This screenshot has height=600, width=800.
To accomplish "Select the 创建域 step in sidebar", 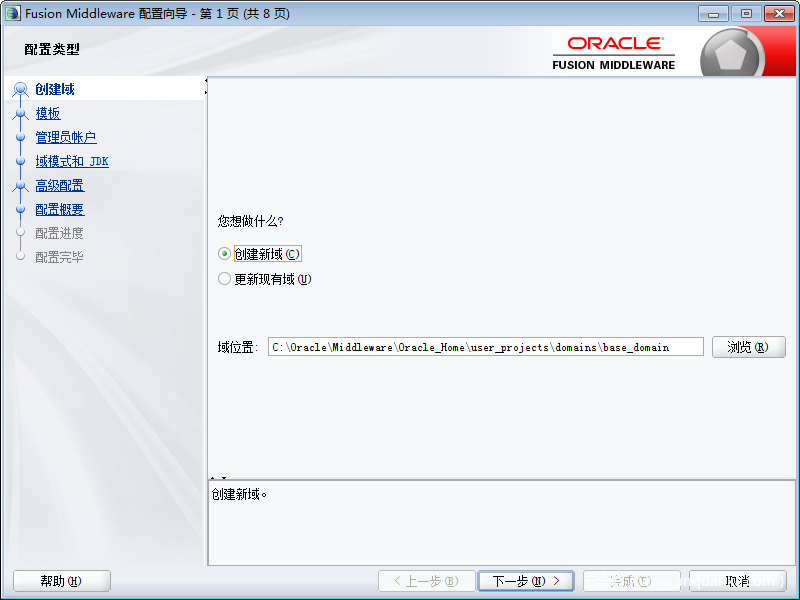I will pos(55,89).
